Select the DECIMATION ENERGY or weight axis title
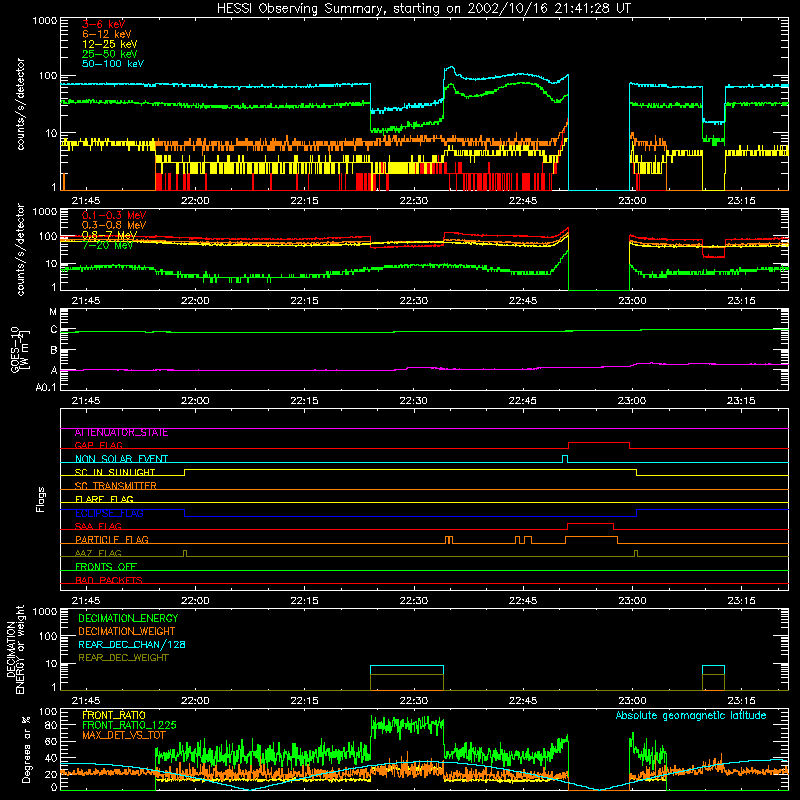Screen dimensions: 800x800 pos(15,649)
